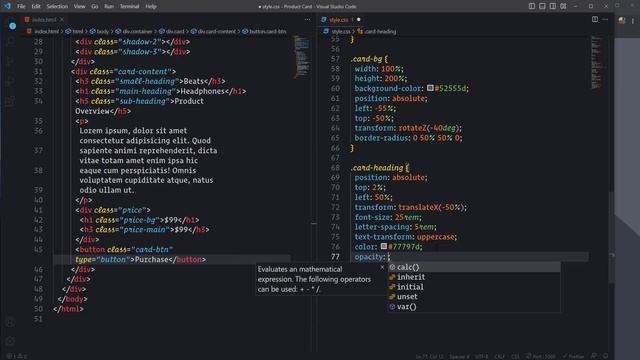The width and height of the screenshot is (640, 360).
Task: Open the Go menu
Action: pos(95,7)
